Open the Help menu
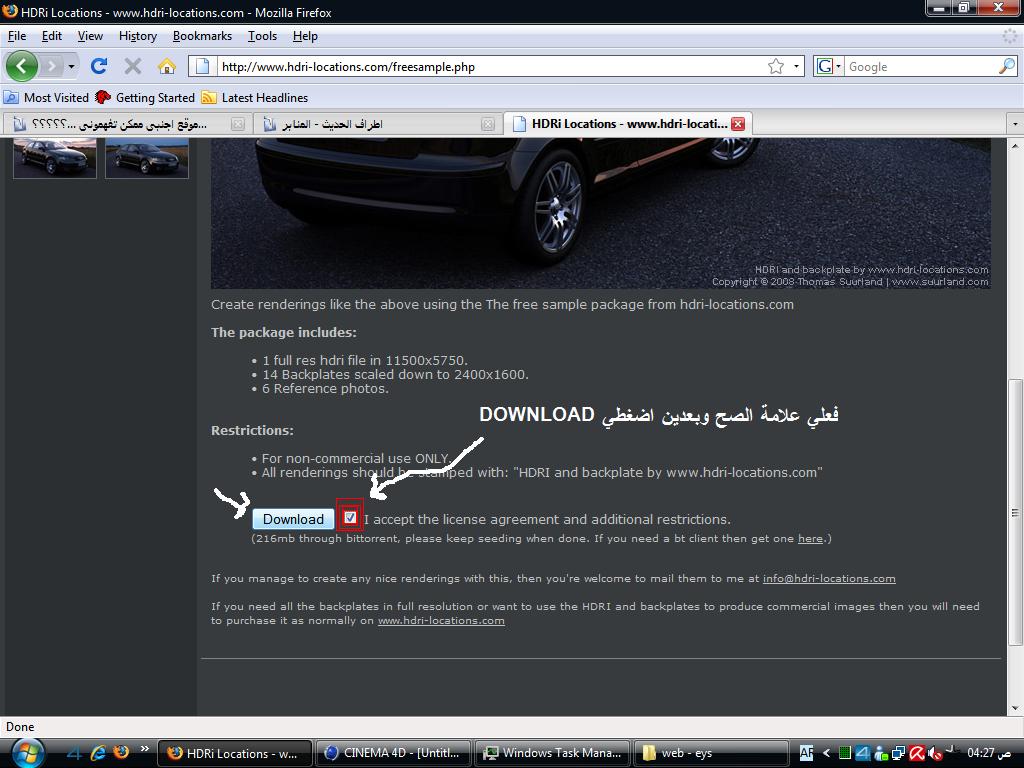1024x768 pixels. (305, 36)
